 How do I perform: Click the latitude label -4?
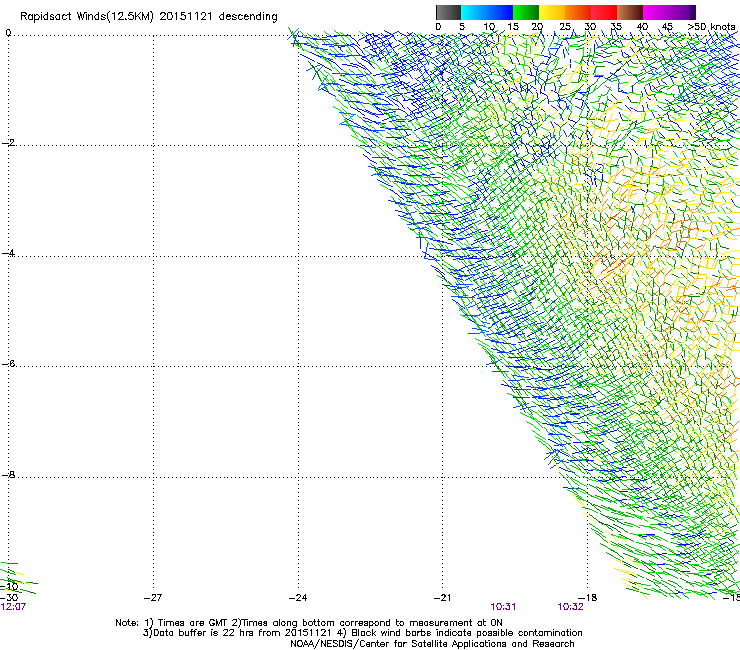(x=8, y=253)
